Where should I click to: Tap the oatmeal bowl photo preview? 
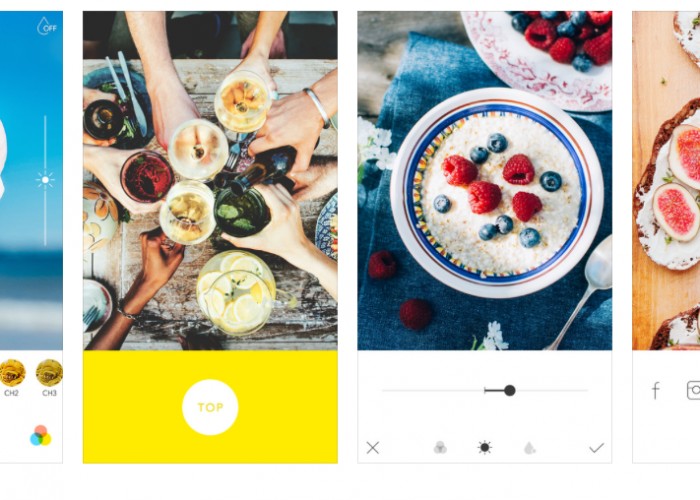coord(485,180)
